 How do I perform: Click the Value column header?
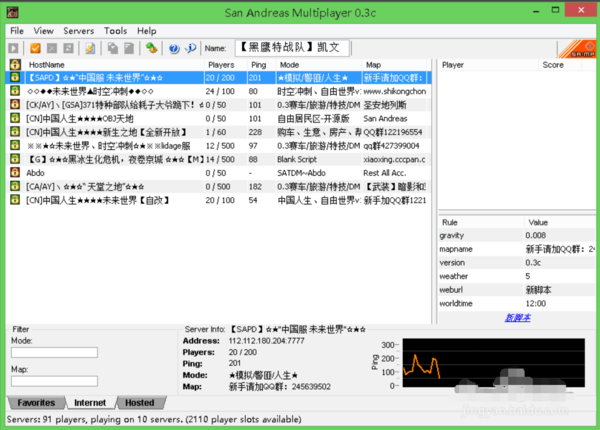[560, 223]
